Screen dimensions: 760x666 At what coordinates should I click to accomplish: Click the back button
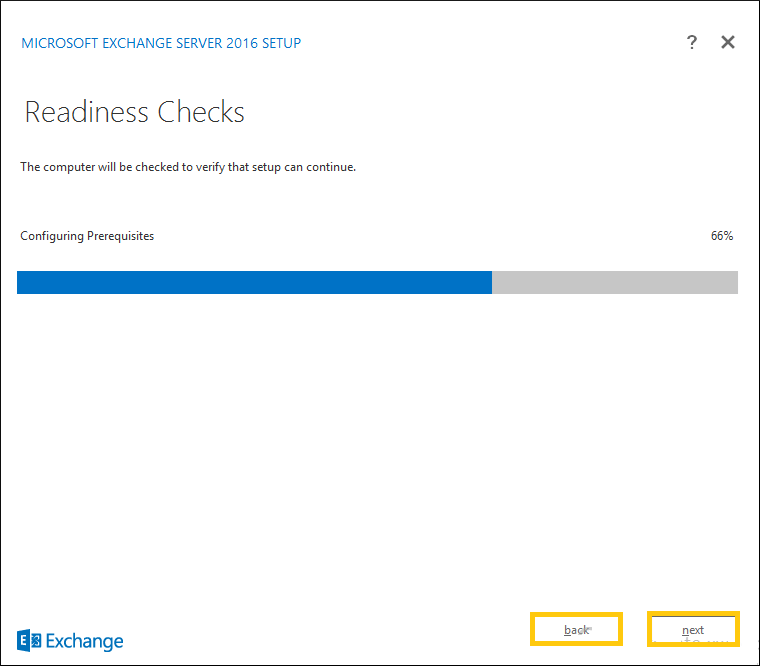tap(576, 629)
